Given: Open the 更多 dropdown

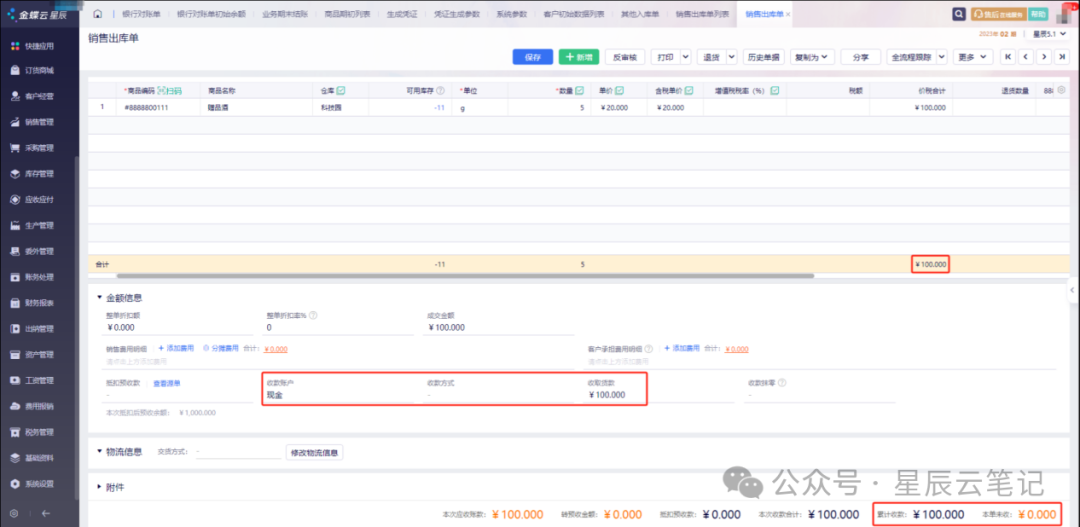Looking at the screenshot, I should pyautogui.click(x=973, y=57).
